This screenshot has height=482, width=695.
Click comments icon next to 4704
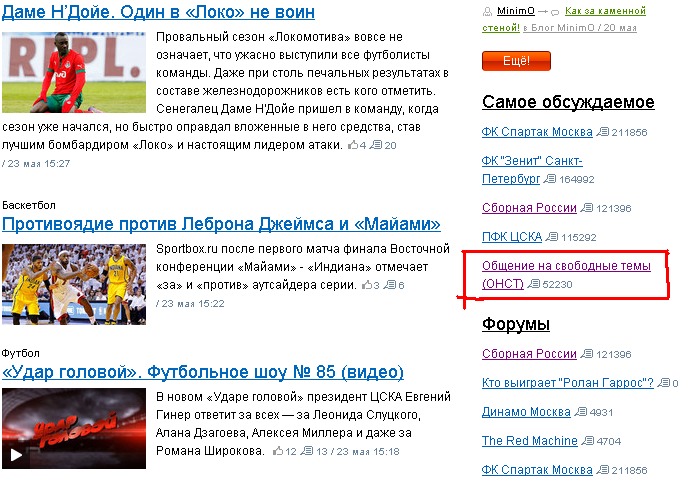point(588,441)
